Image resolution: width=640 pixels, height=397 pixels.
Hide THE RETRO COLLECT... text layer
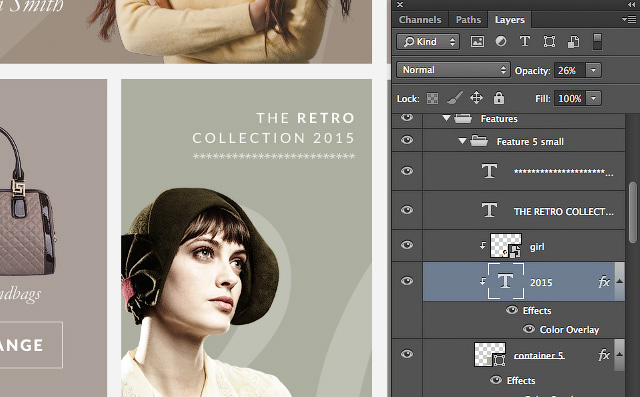point(407,210)
